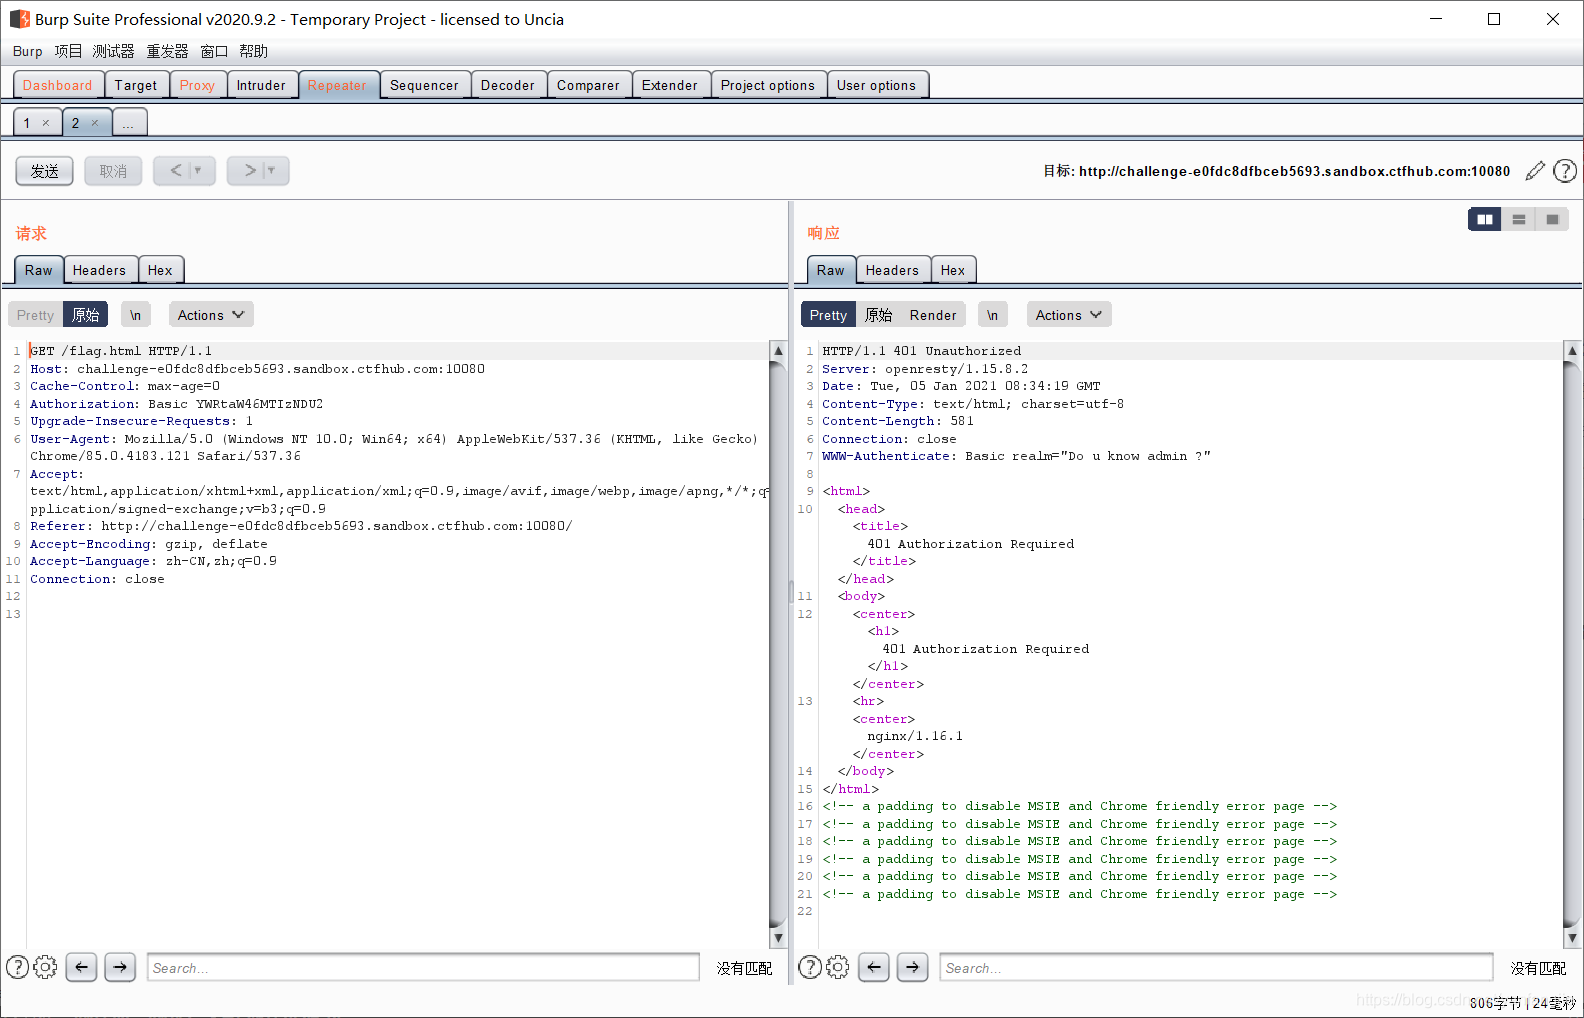Open forward history dropdown arrow

[x=272, y=171]
